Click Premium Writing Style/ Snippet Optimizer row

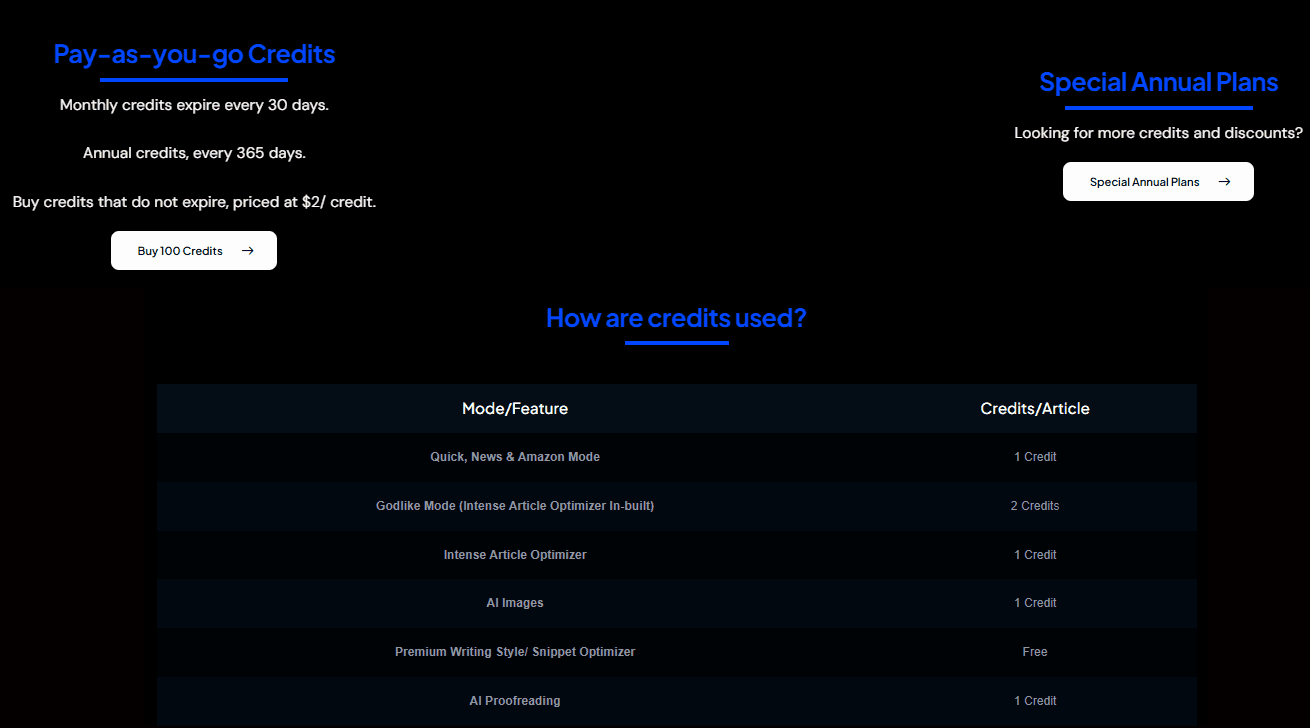(515, 652)
